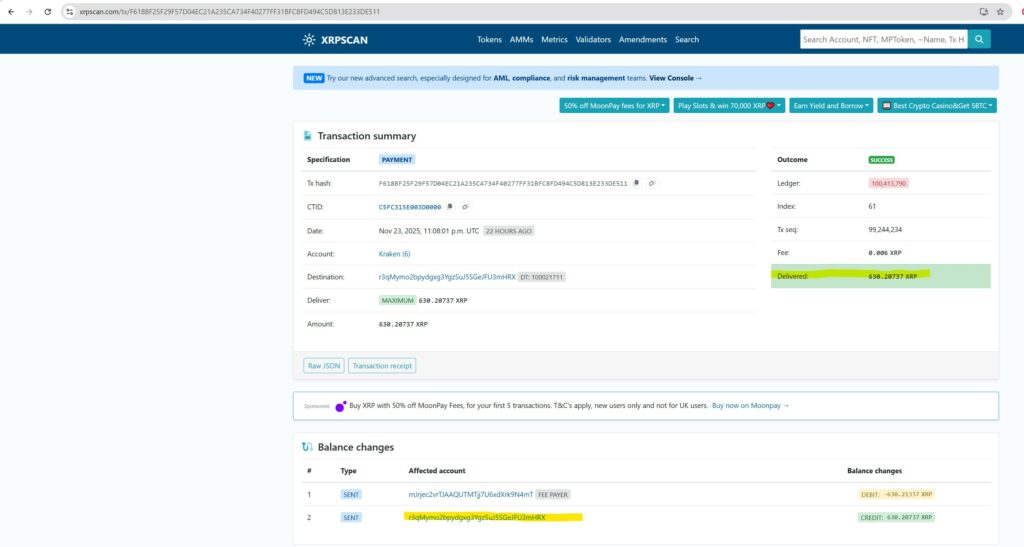The height and width of the screenshot is (547, 1024).
Task: Focus the Search Account input field
Action: coord(883,40)
